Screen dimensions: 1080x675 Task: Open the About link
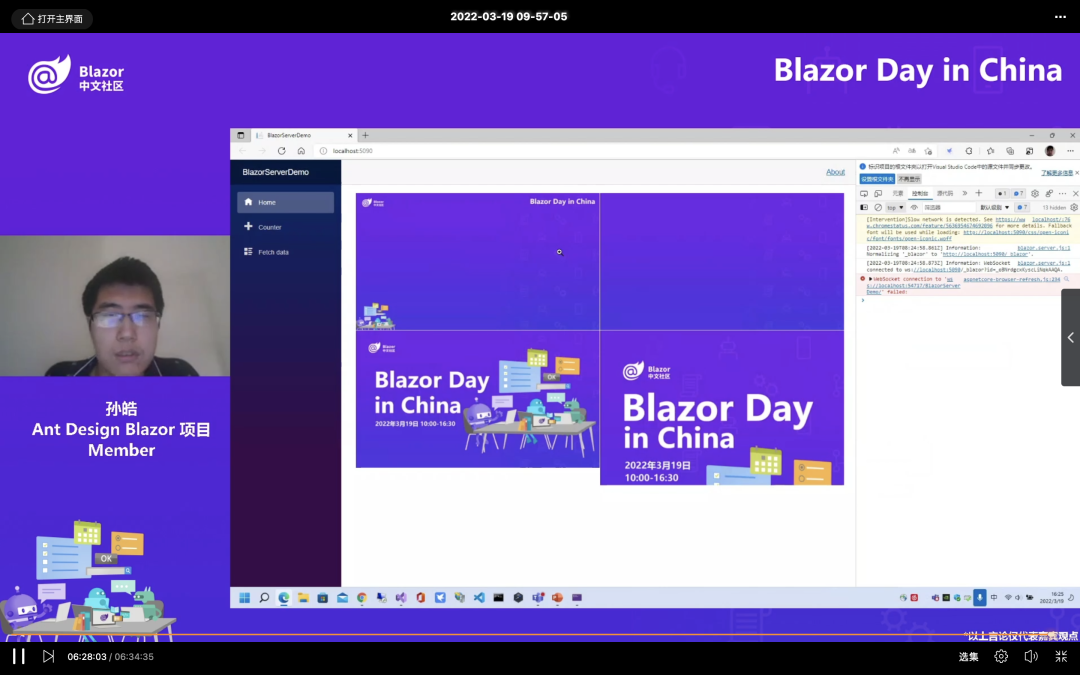(835, 172)
